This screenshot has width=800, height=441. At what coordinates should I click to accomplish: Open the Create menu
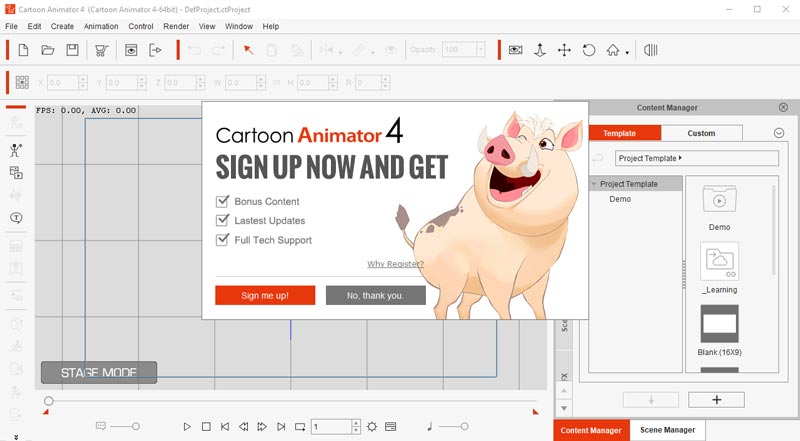[62, 26]
